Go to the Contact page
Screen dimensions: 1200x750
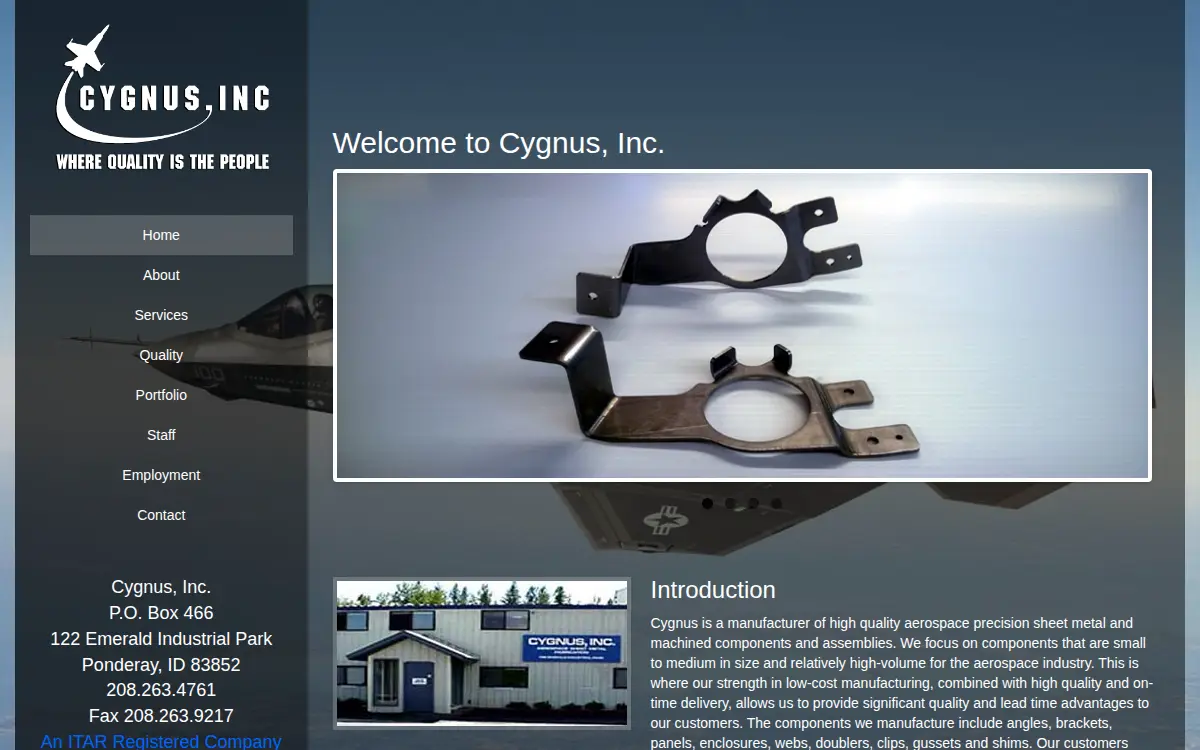click(x=161, y=515)
